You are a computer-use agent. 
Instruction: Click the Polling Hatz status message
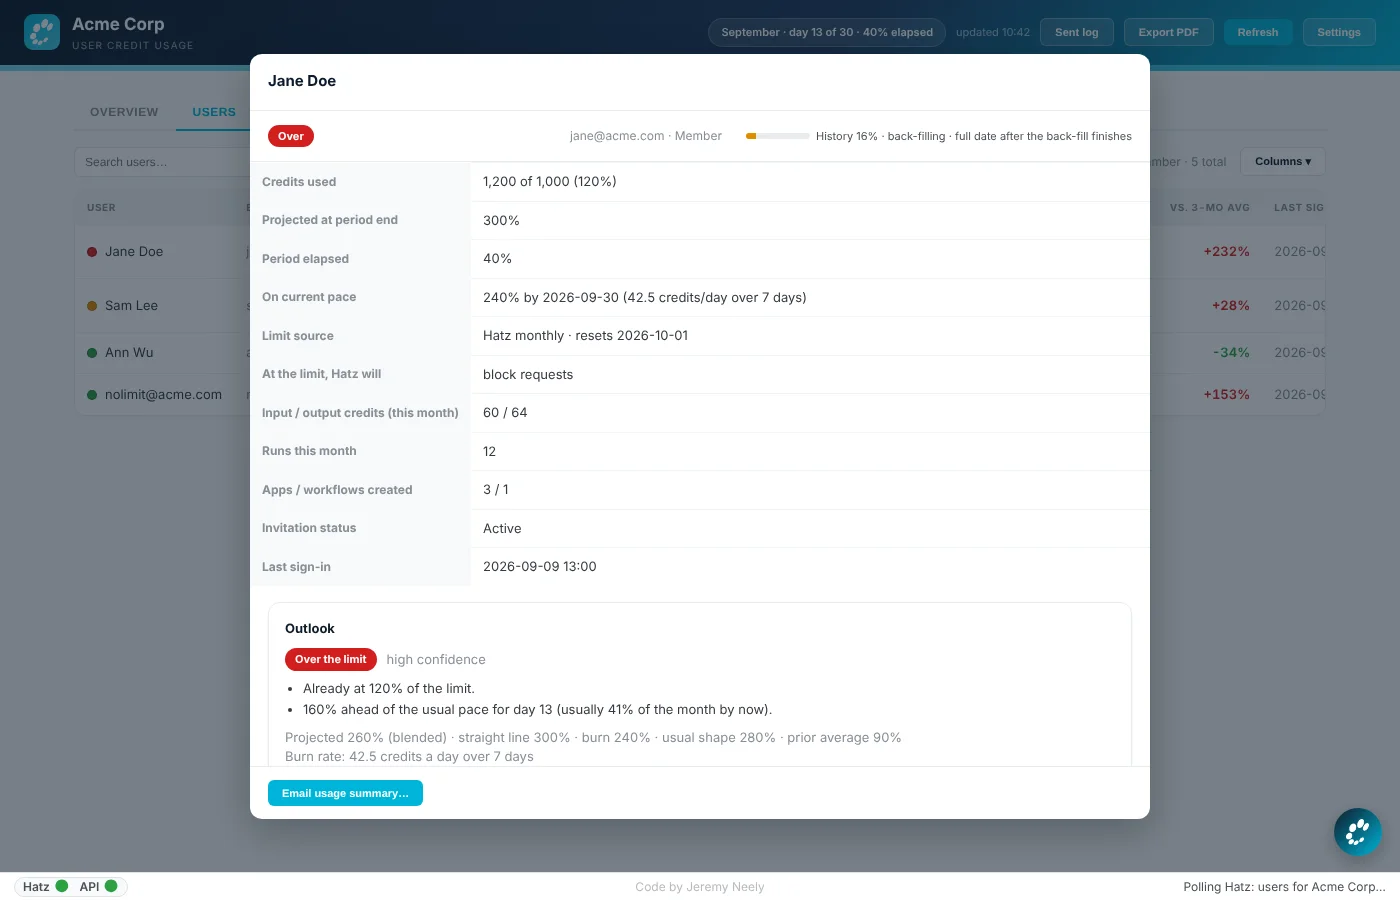pos(1284,887)
